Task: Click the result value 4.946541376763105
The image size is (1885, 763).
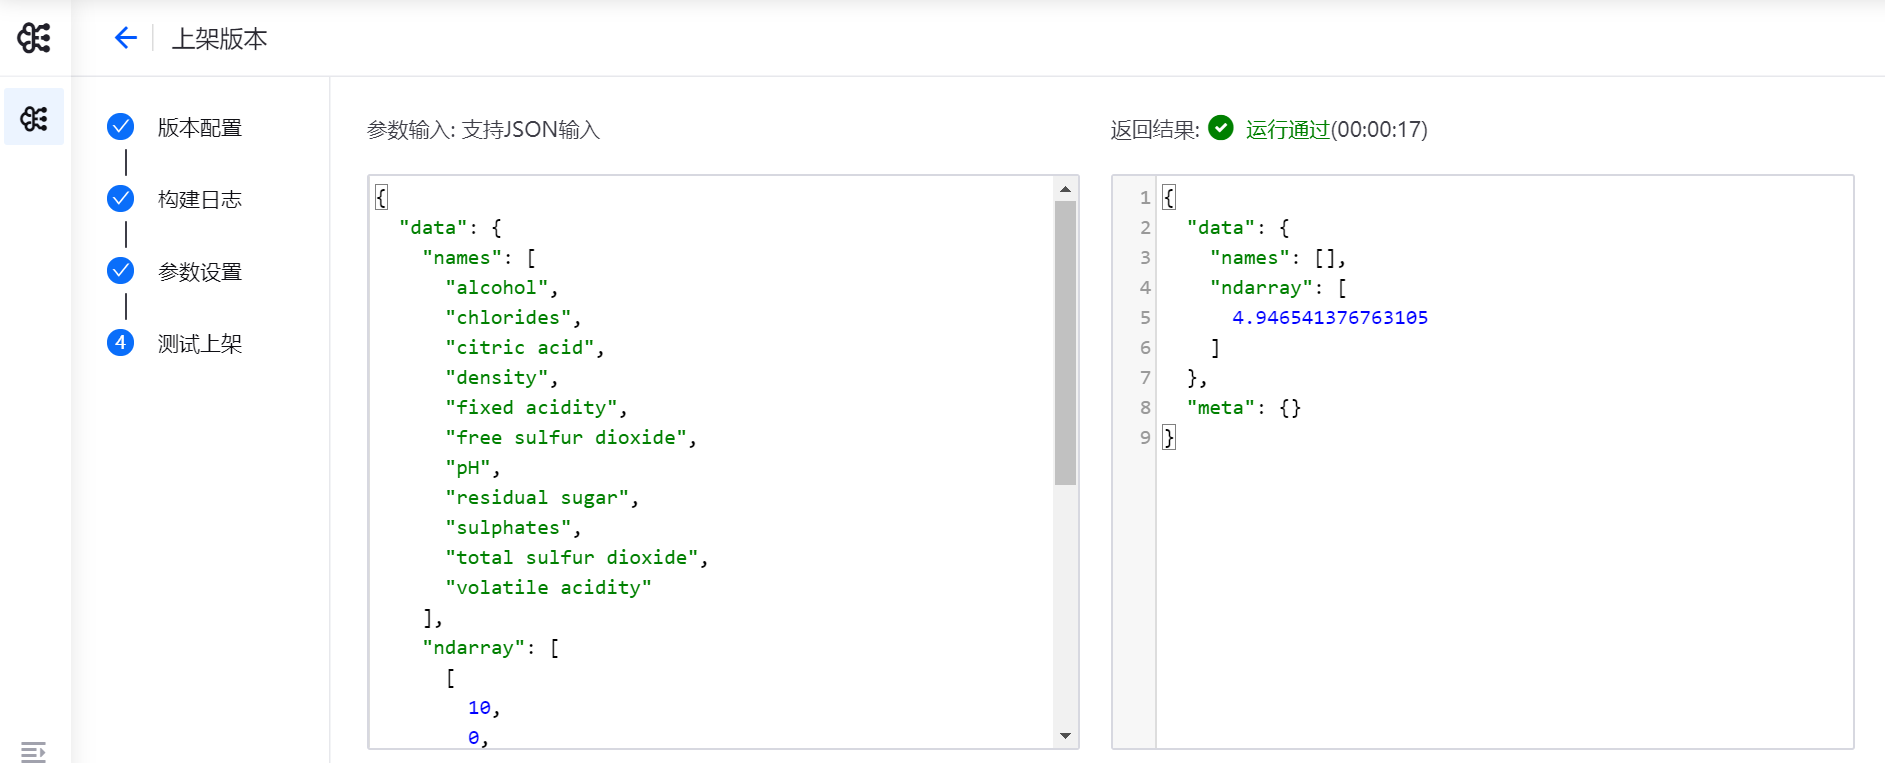Action: (1330, 318)
